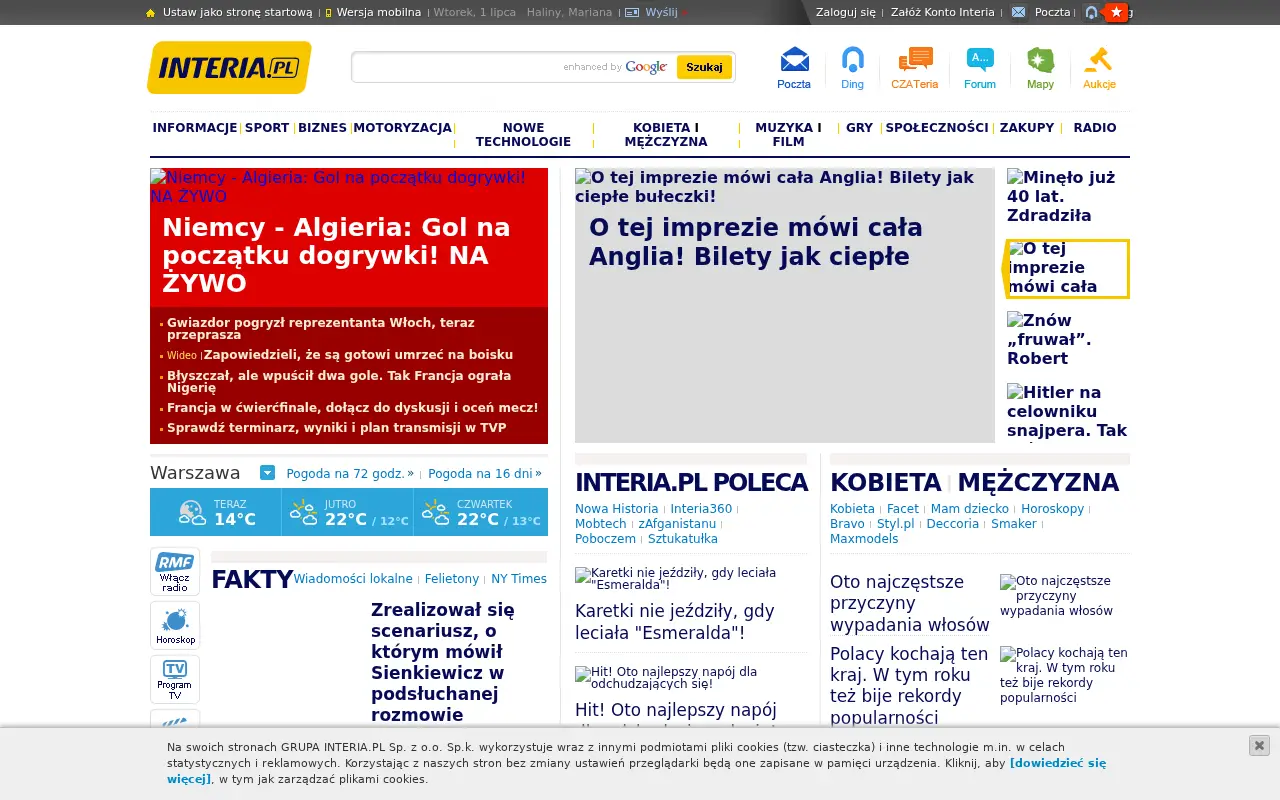
Task: Open the Wiadomości lokalne link
Action: point(353,579)
